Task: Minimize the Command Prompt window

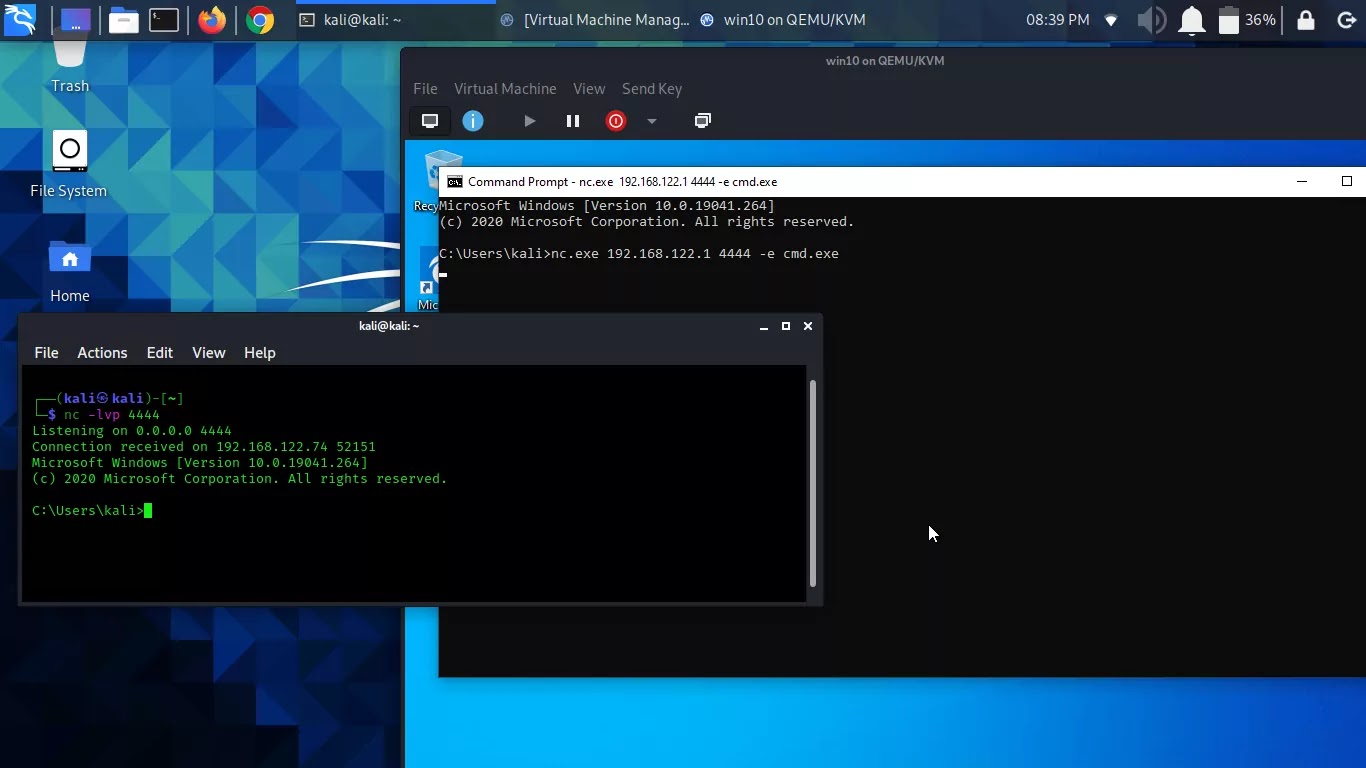Action: pos(1302,182)
